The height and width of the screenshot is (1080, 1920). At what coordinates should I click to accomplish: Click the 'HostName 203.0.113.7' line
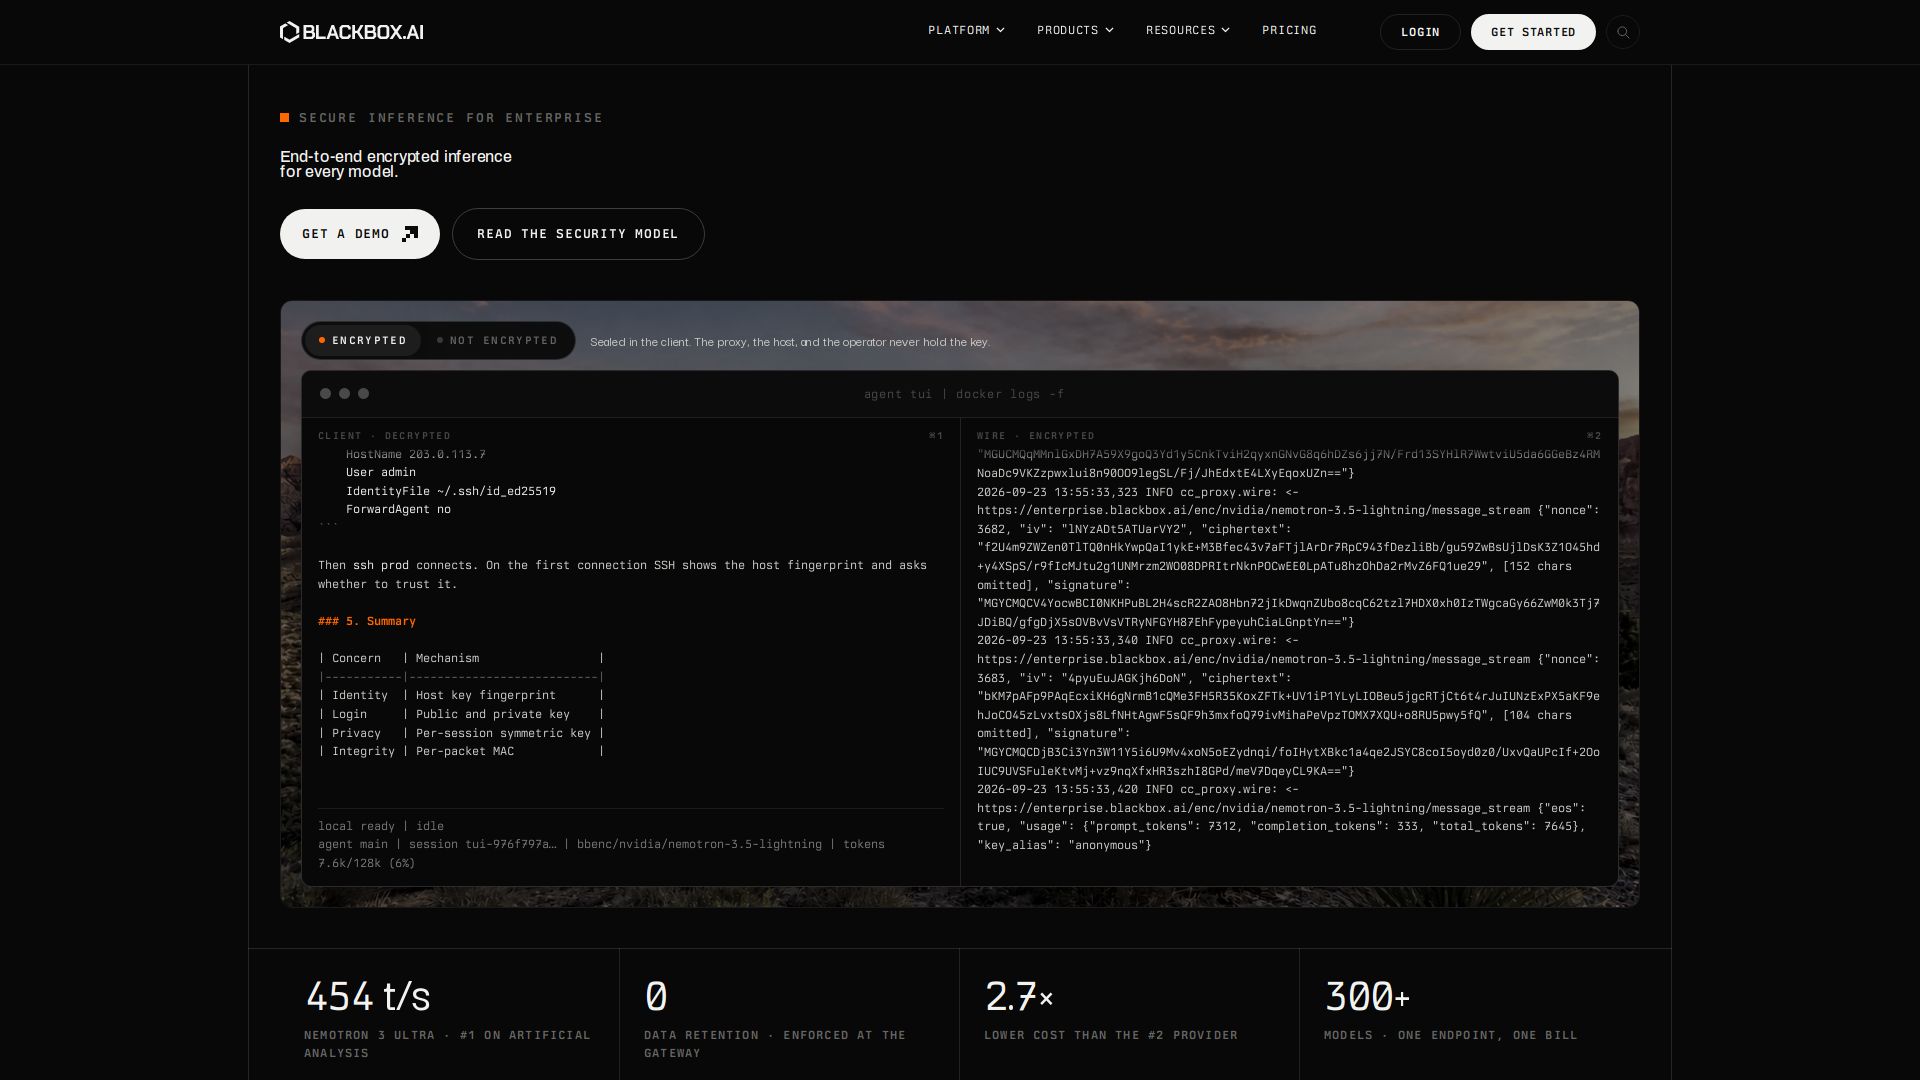point(416,454)
